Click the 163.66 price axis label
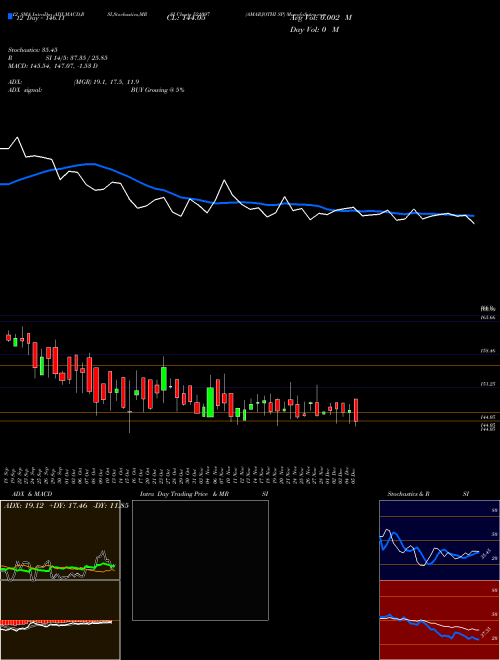Screen dimensions: 500x660 click(x=487, y=317)
